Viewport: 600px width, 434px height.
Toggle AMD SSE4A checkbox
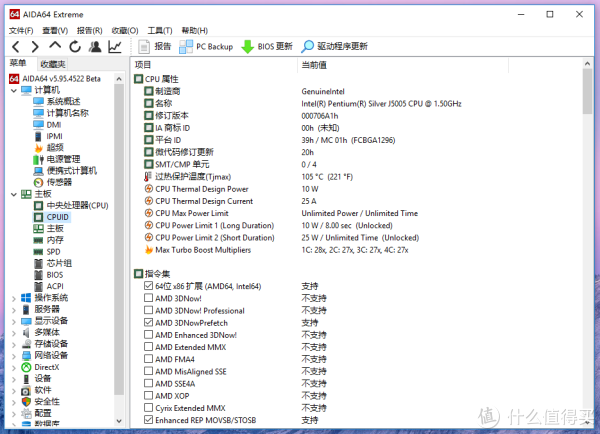point(148,383)
